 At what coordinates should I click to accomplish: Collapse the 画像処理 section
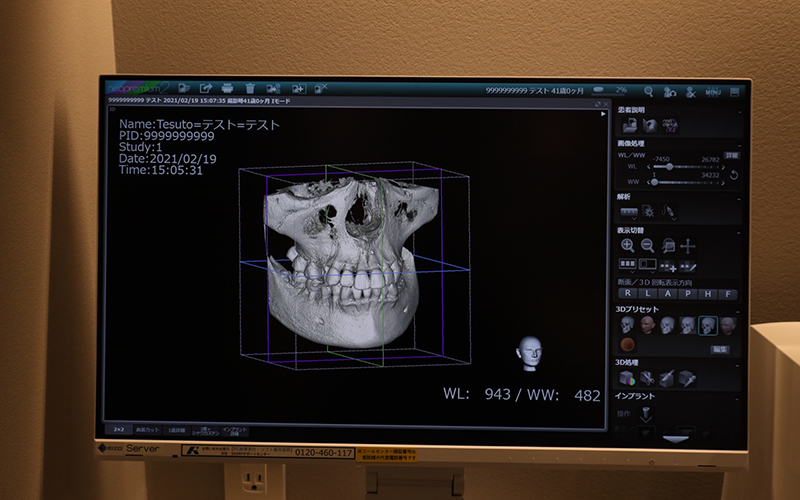click(x=739, y=144)
